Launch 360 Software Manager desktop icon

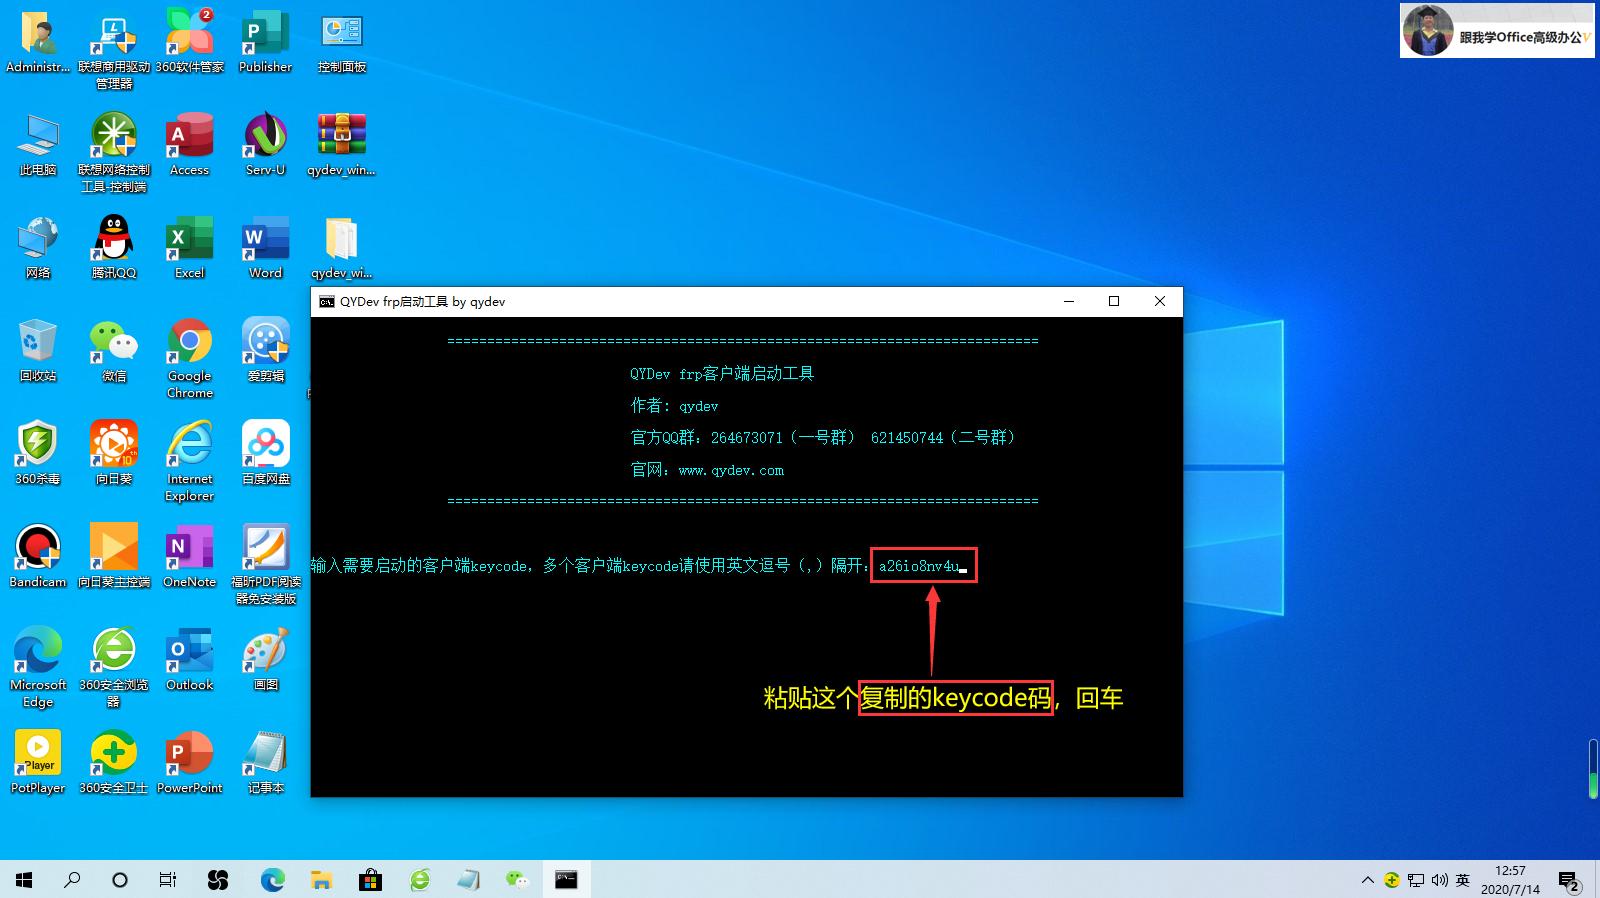[190, 42]
